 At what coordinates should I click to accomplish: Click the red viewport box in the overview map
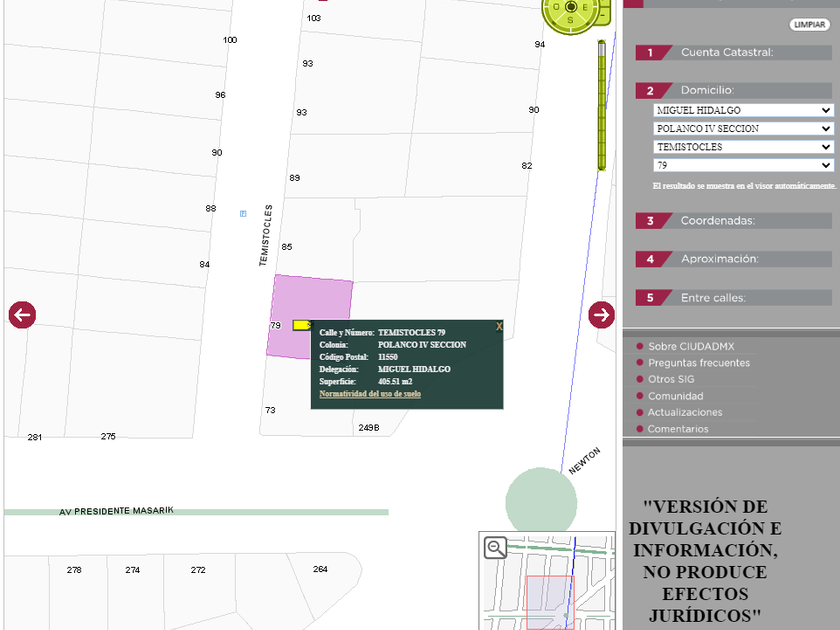point(550,602)
